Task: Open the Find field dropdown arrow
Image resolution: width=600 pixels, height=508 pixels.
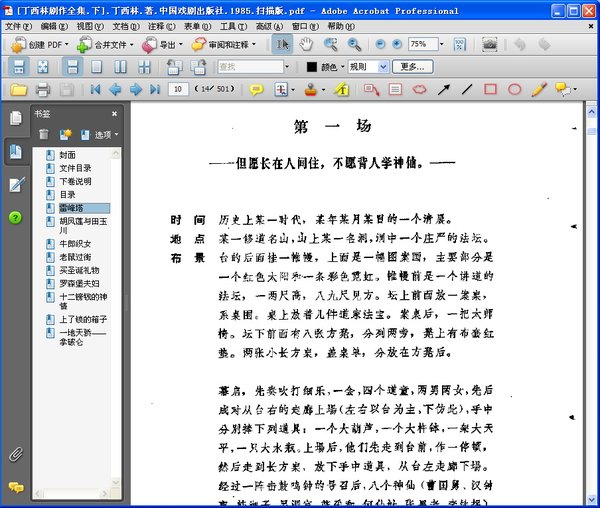Action: click(287, 67)
